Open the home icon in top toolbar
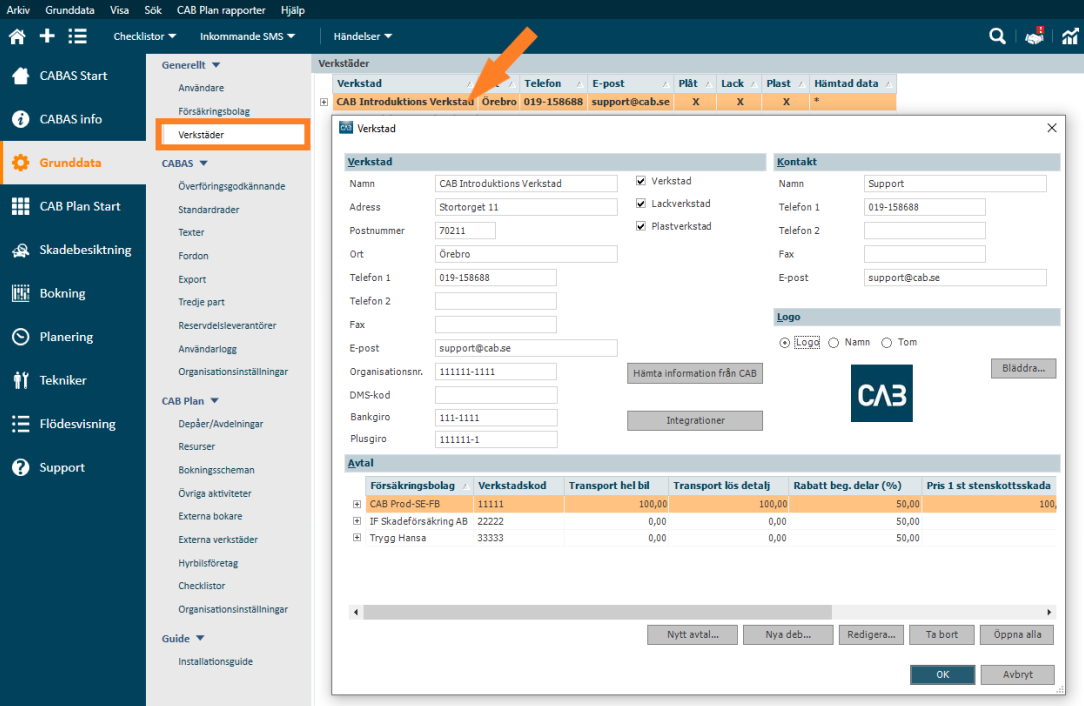The width and height of the screenshot is (1084, 706). [x=17, y=37]
